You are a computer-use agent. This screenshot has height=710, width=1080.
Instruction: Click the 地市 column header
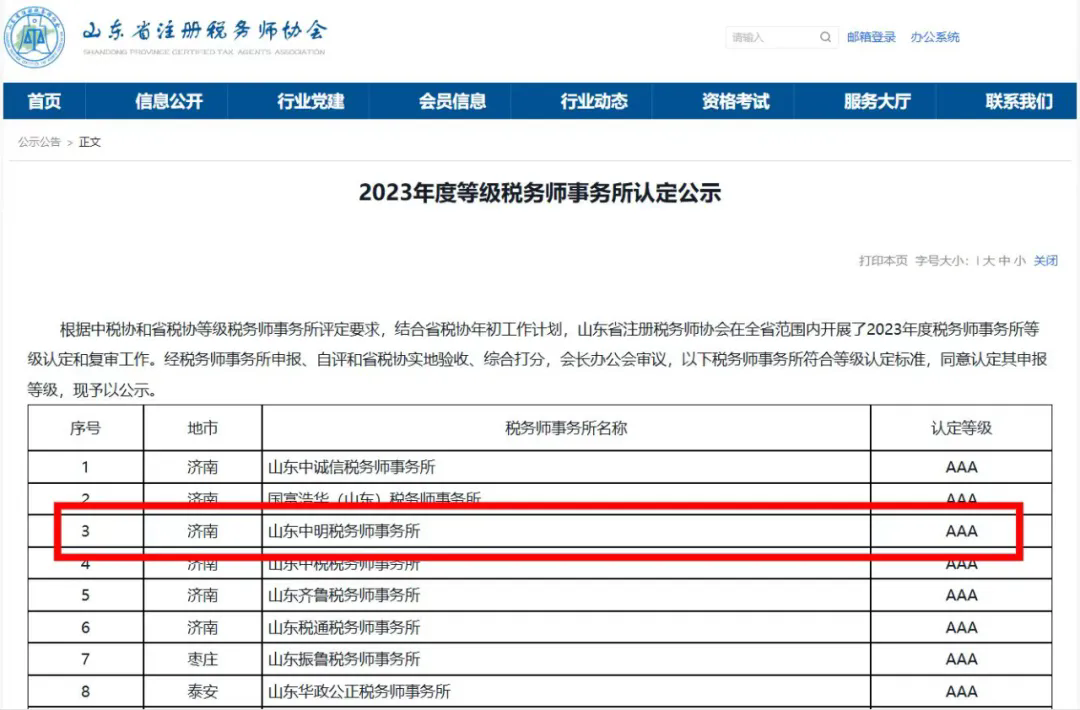click(202, 428)
